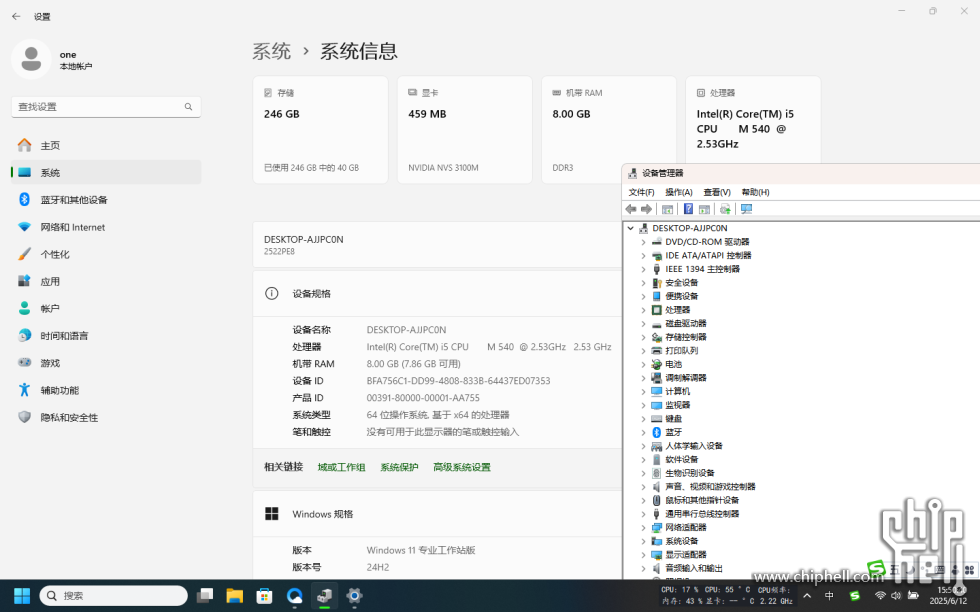The image size is (980, 612).
Task: Expand the 显示适配器 node
Action: (643, 555)
